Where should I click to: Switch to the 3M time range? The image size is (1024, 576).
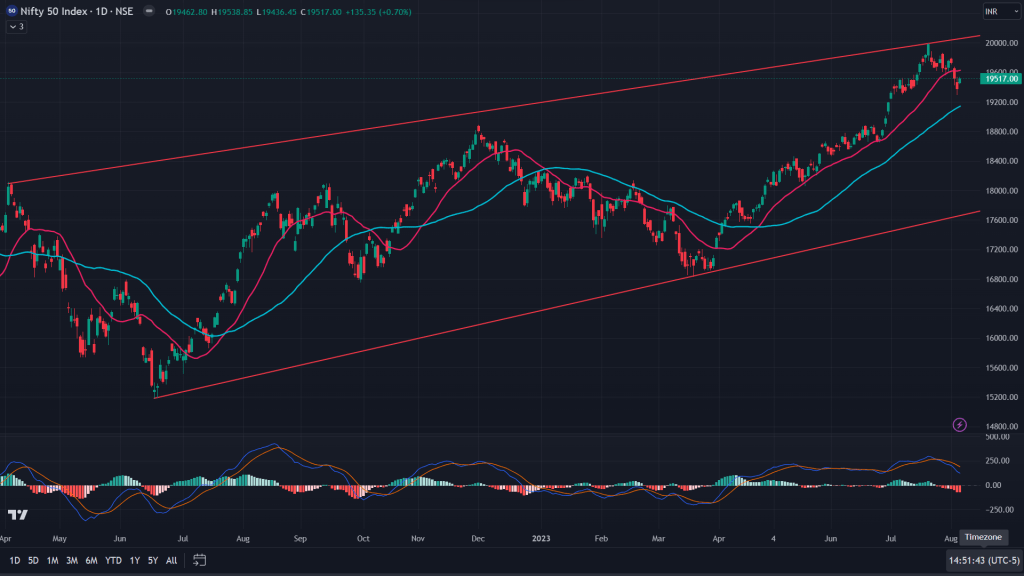72,560
